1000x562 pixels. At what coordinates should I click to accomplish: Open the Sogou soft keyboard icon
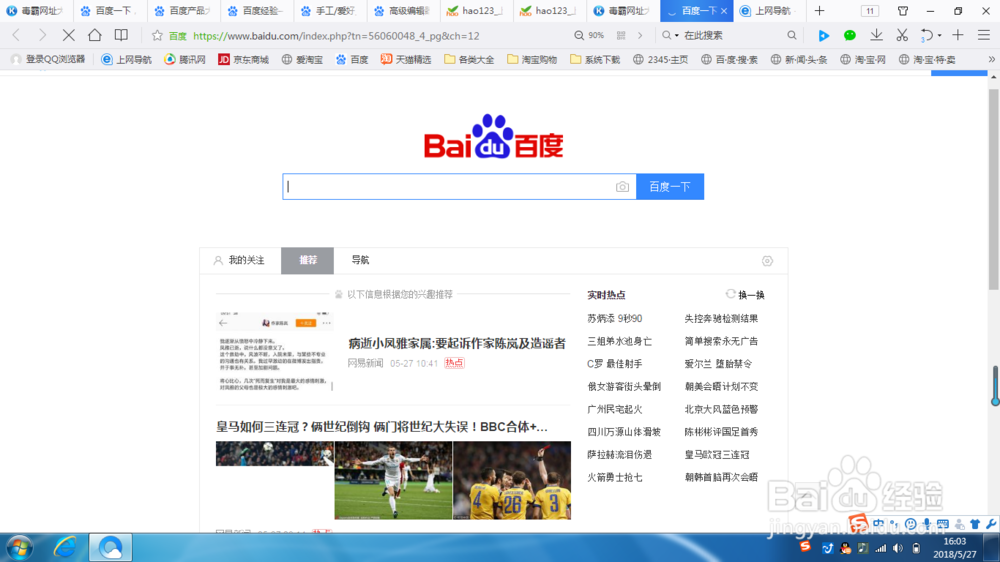[x=943, y=524]
